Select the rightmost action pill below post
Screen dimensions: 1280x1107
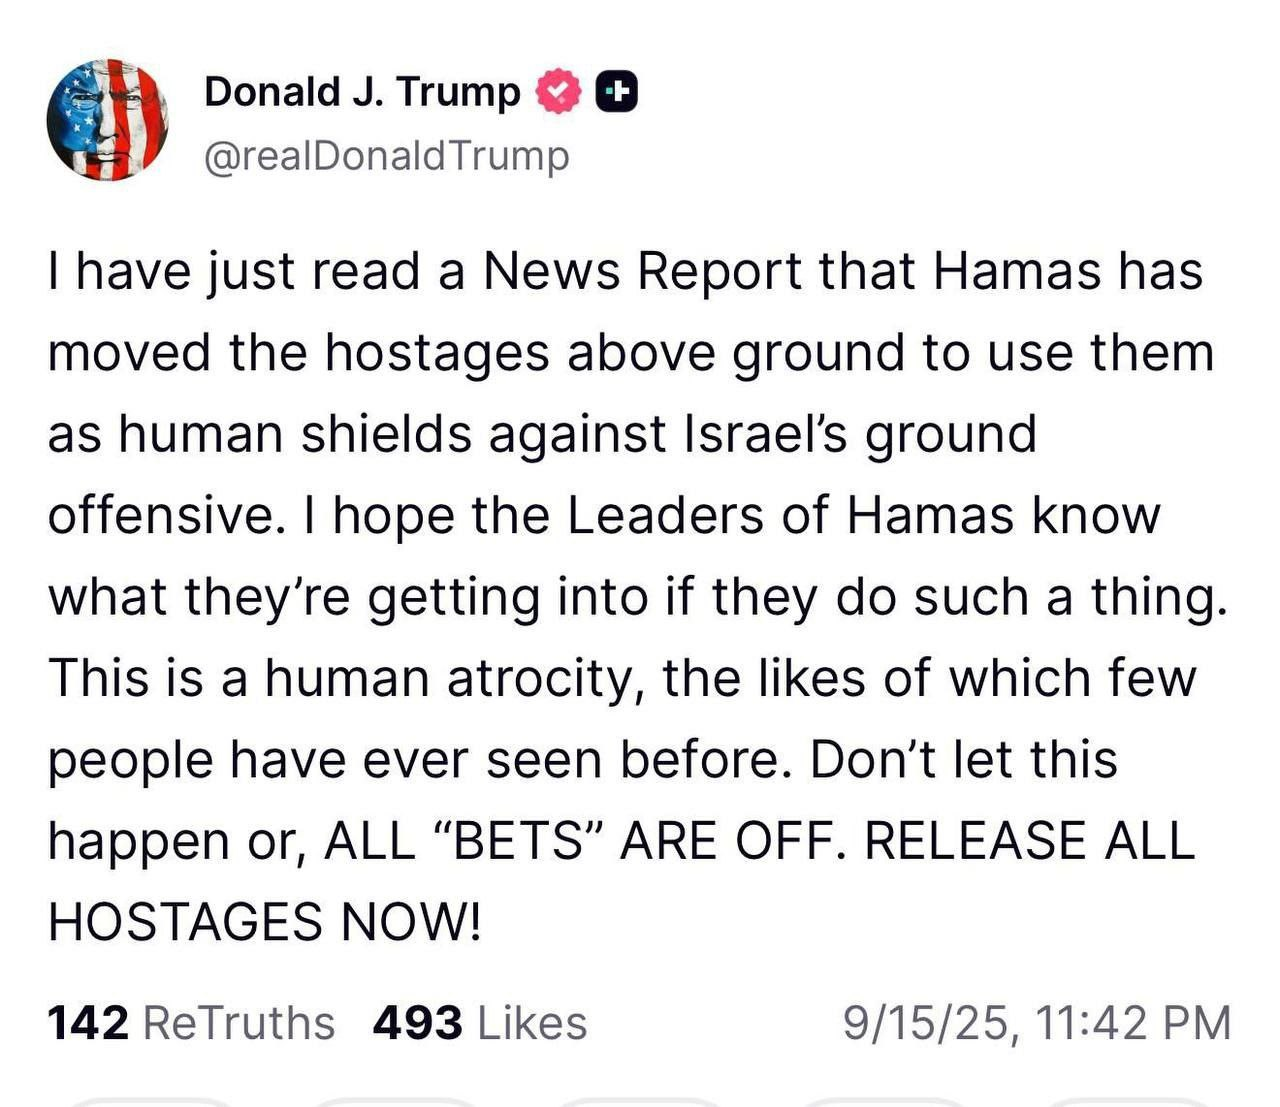(x=1126, y=1102)
